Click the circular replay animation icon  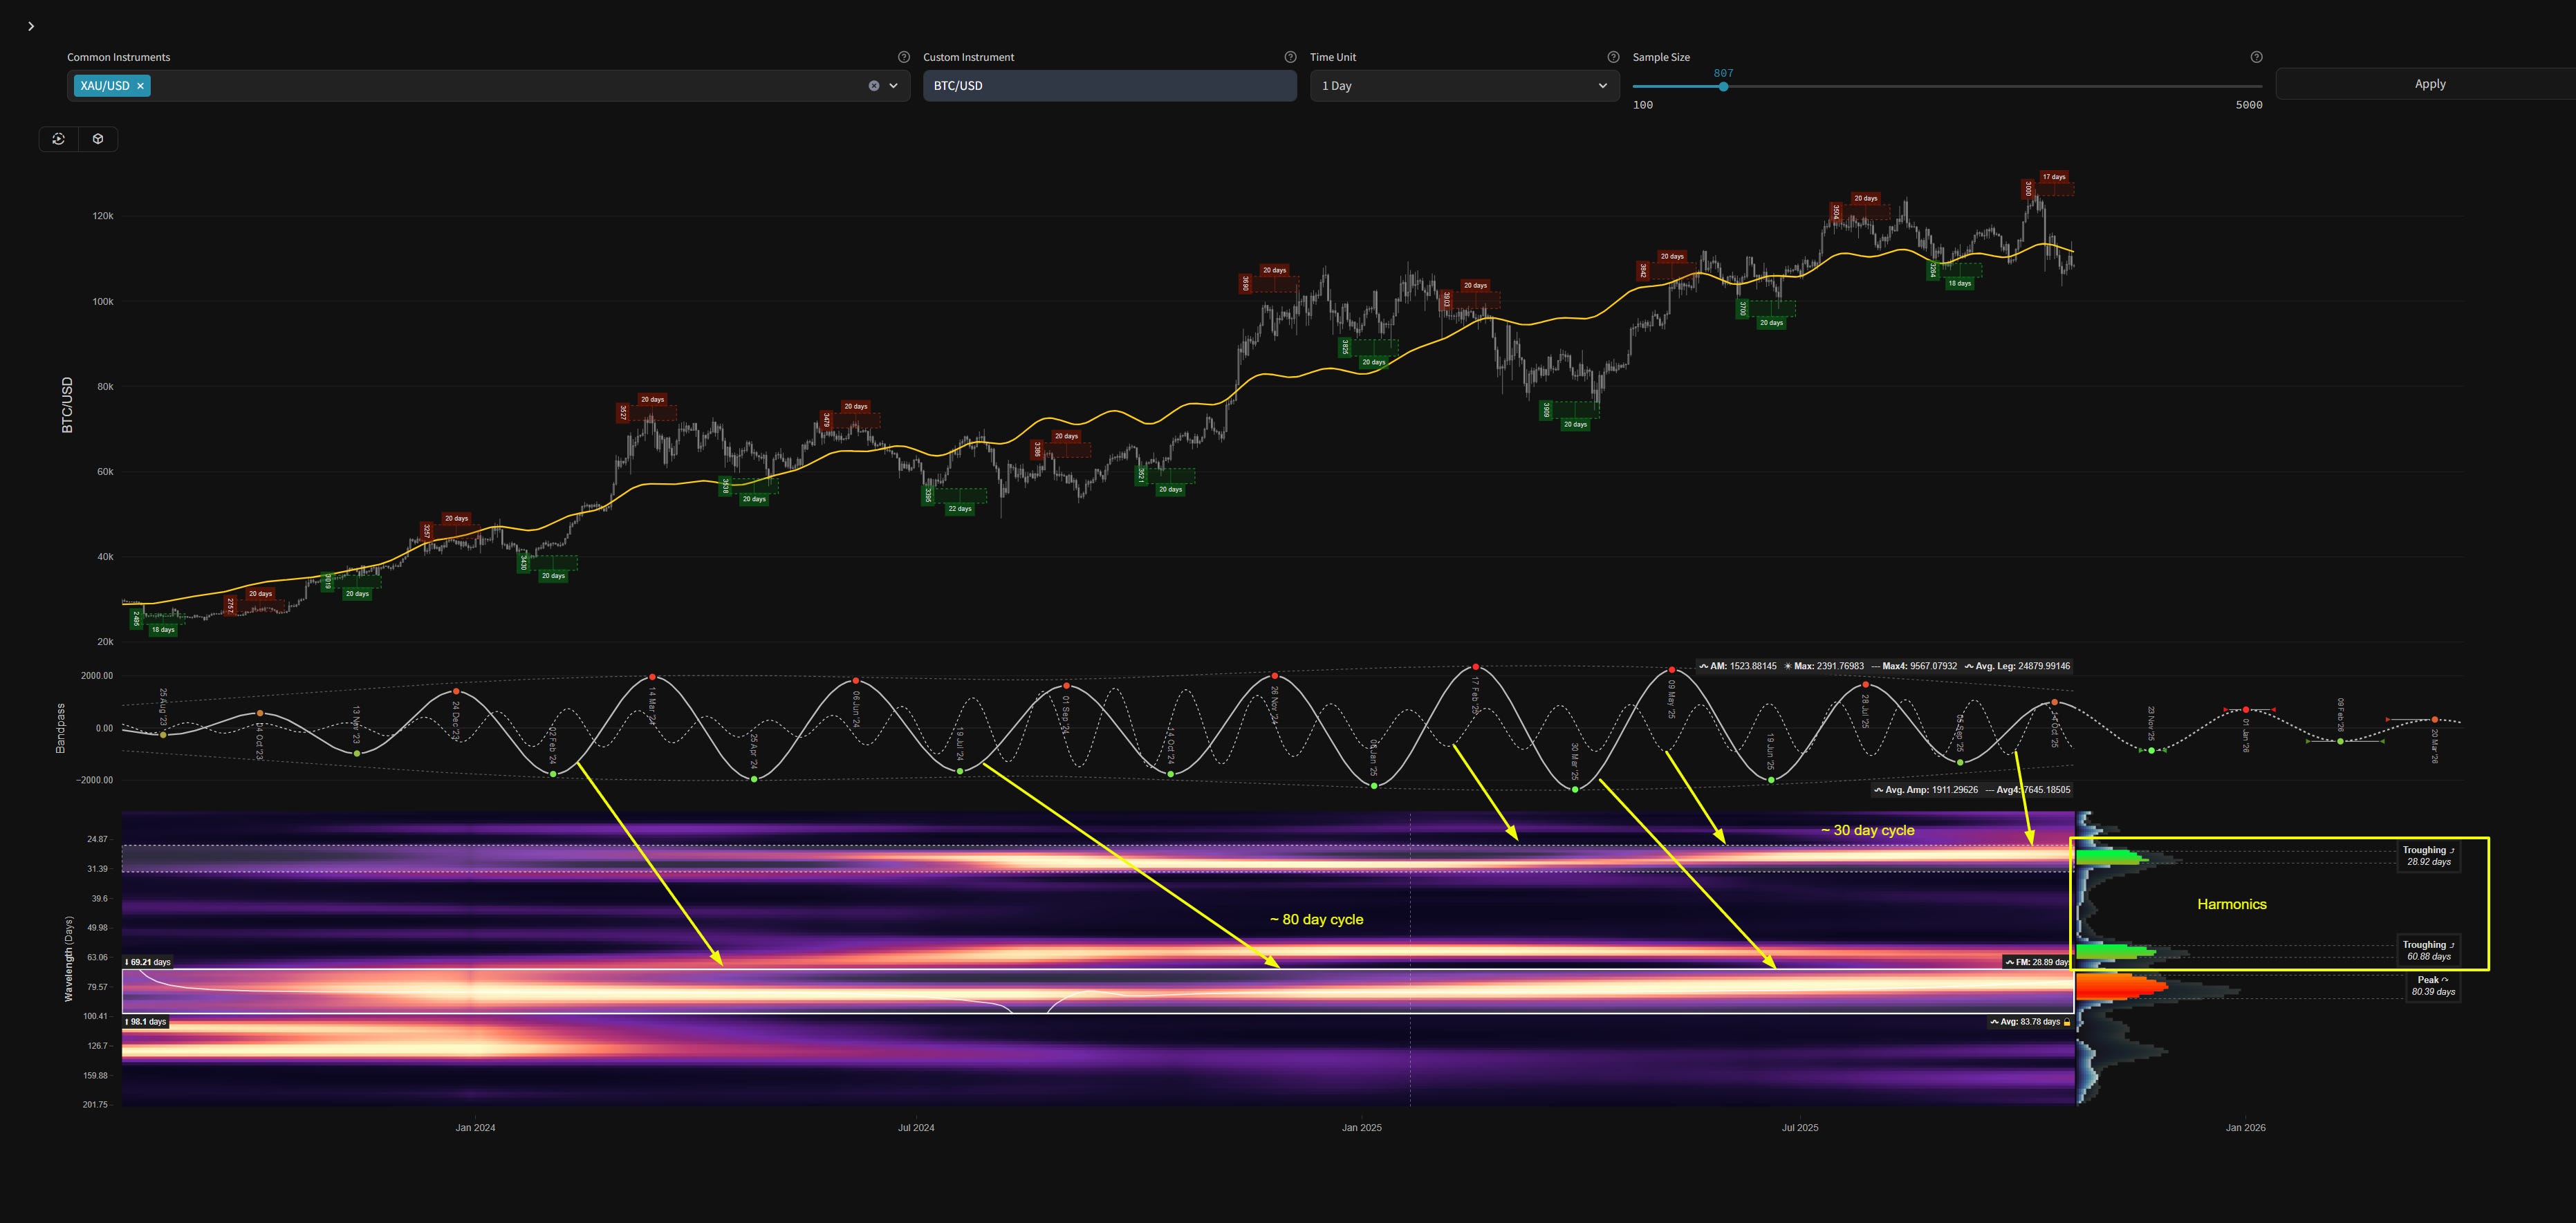click(x=59, y=139)
